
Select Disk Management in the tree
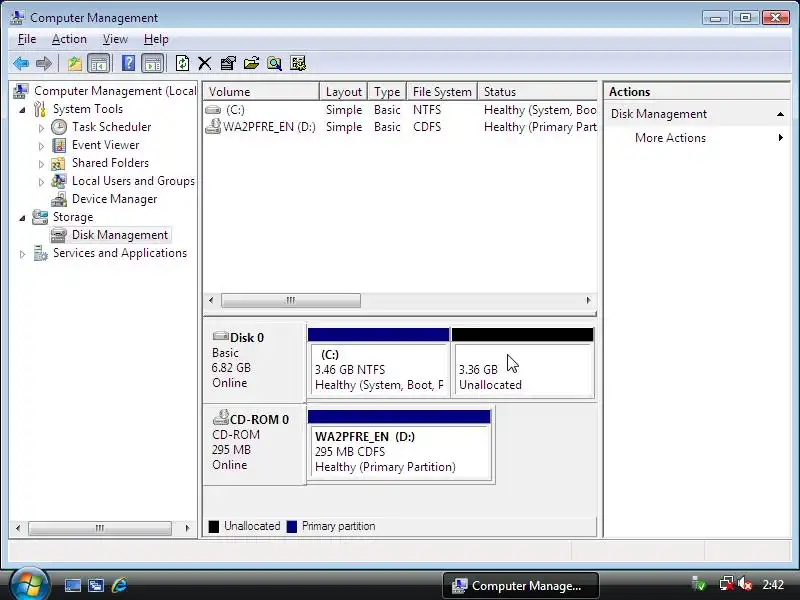pos(120,235)
